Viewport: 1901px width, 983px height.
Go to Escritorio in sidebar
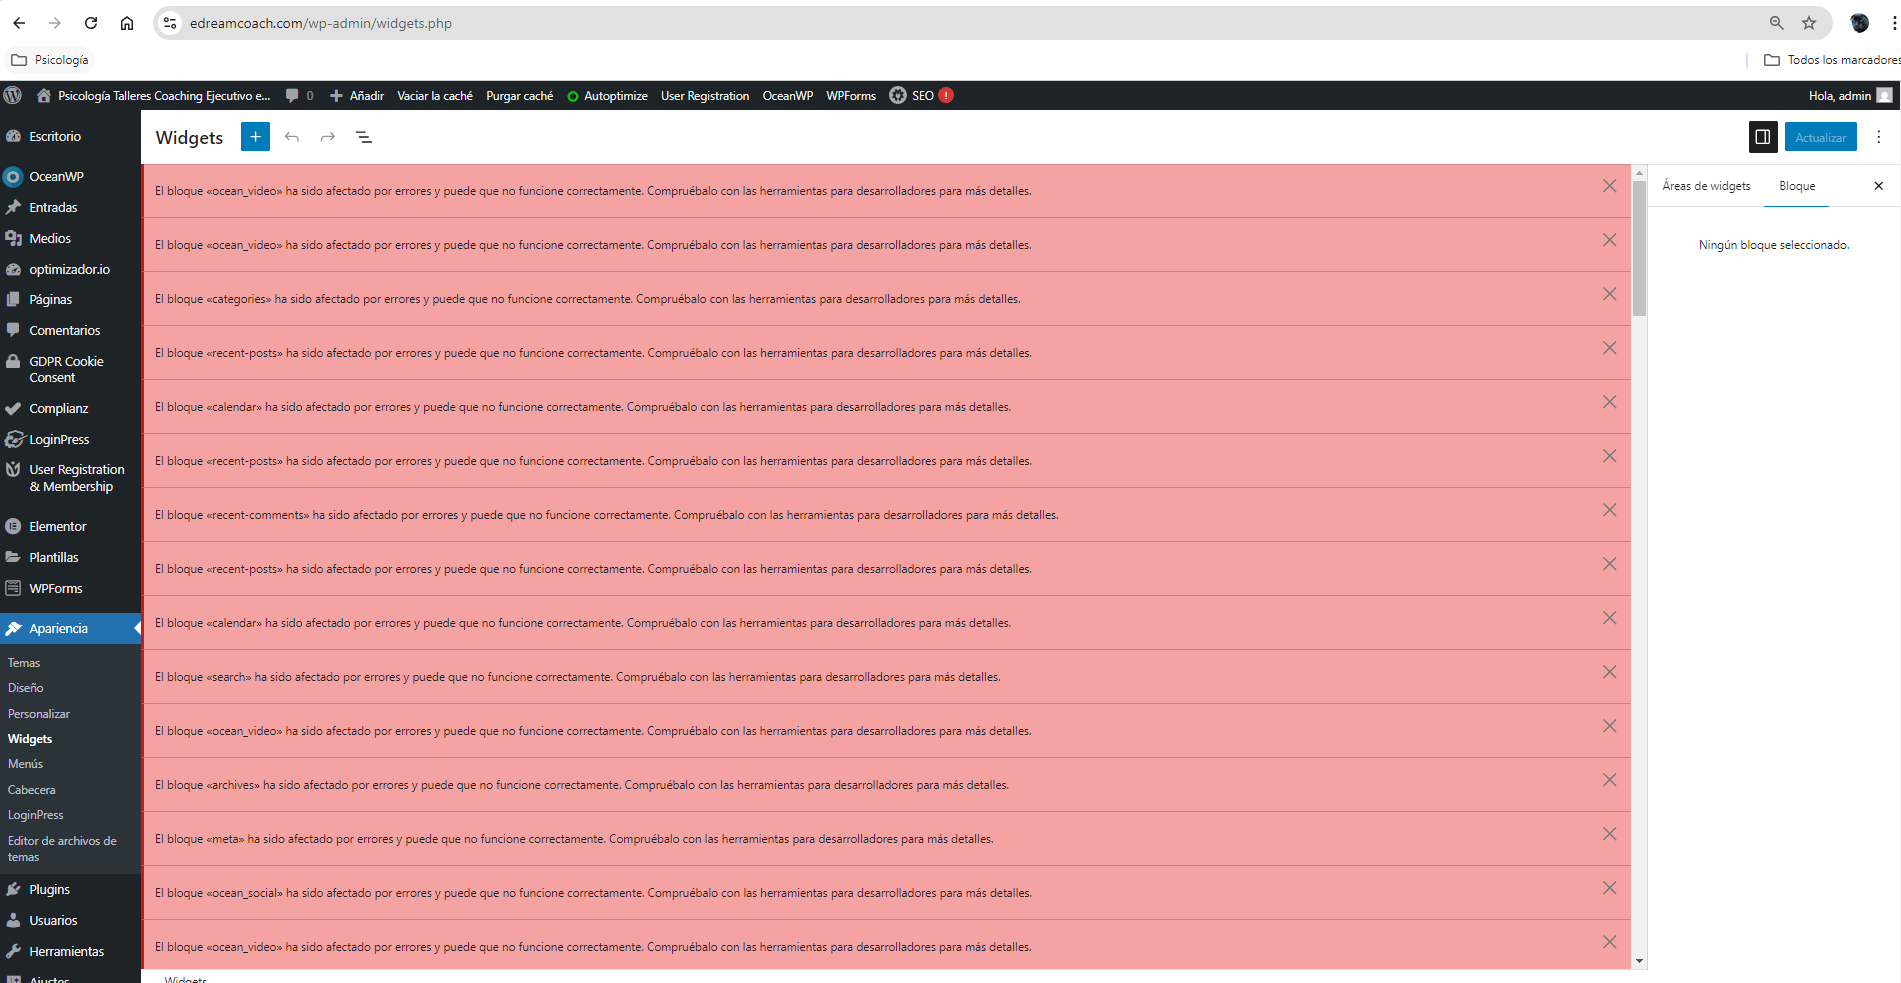55,137
